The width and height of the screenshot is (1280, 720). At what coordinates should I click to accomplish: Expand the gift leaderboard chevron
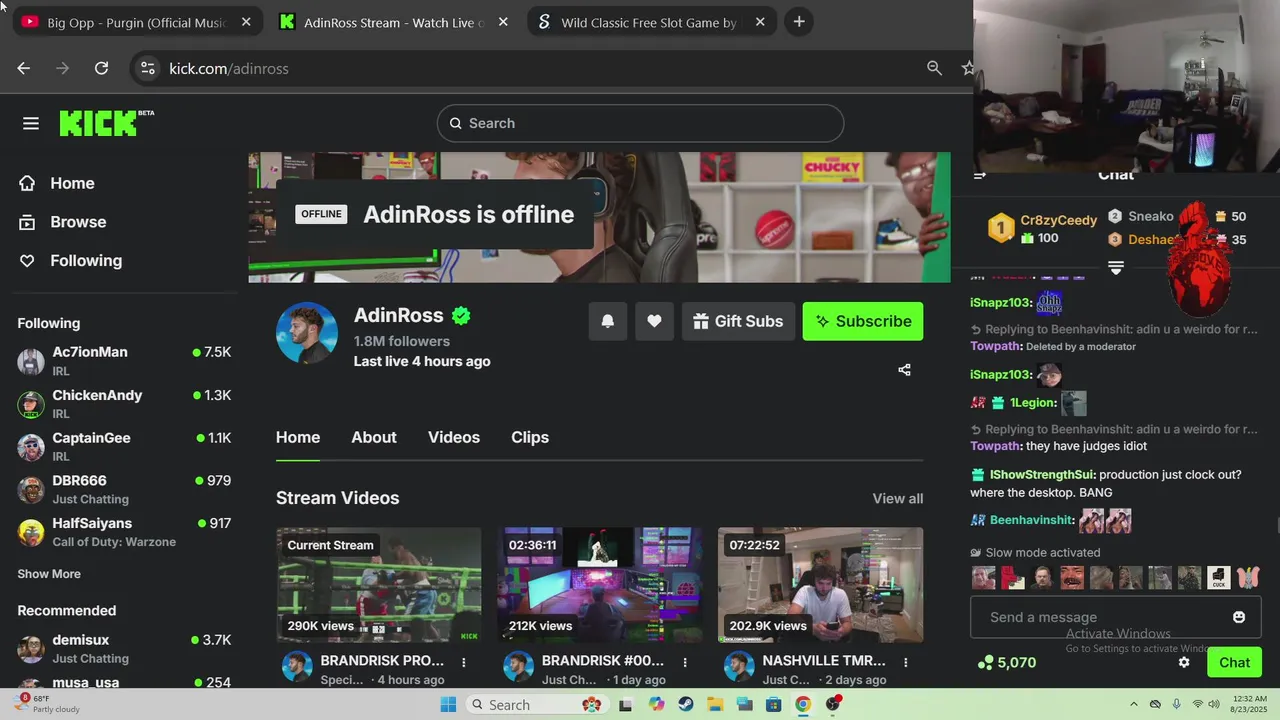click(x=1116, y=268)
